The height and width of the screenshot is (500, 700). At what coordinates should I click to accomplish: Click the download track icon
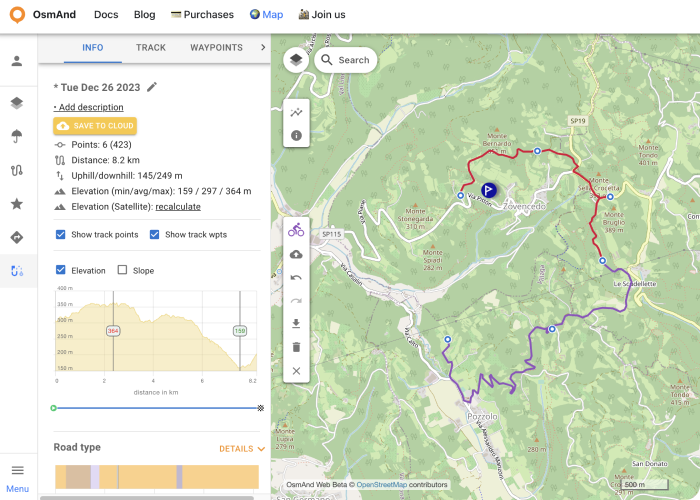296,323
